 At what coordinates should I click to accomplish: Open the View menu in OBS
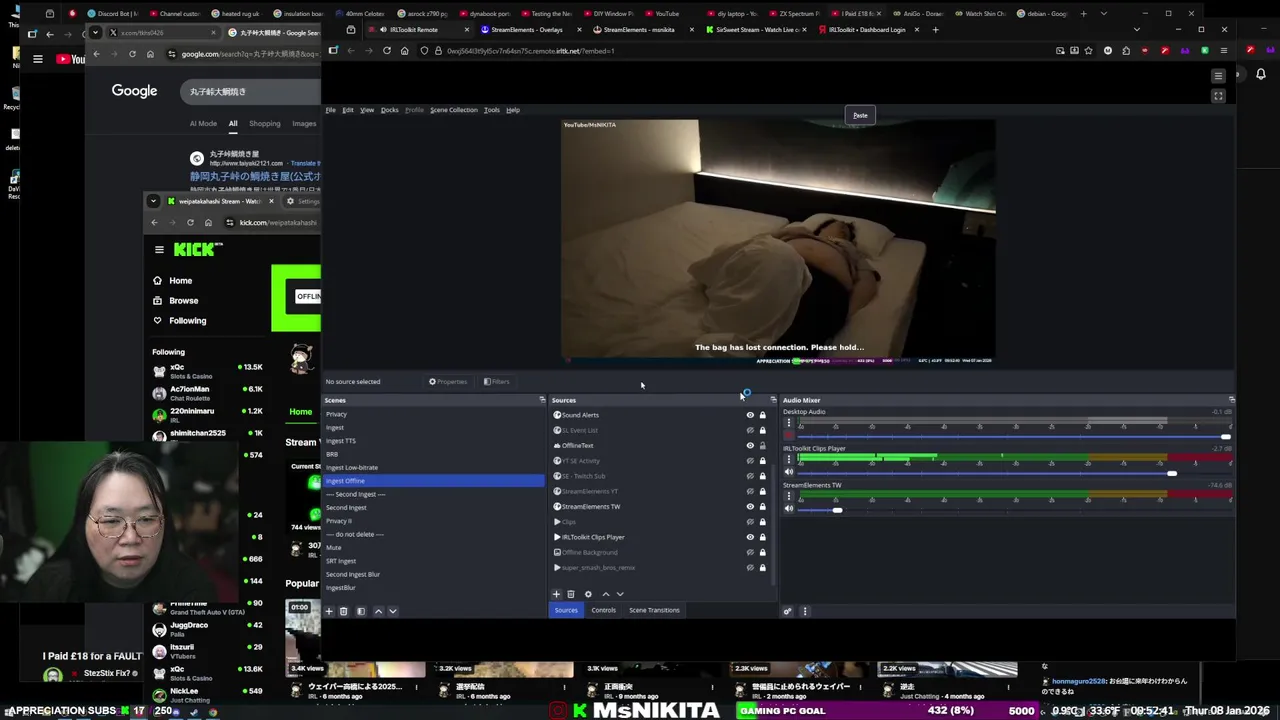[366, 110]
